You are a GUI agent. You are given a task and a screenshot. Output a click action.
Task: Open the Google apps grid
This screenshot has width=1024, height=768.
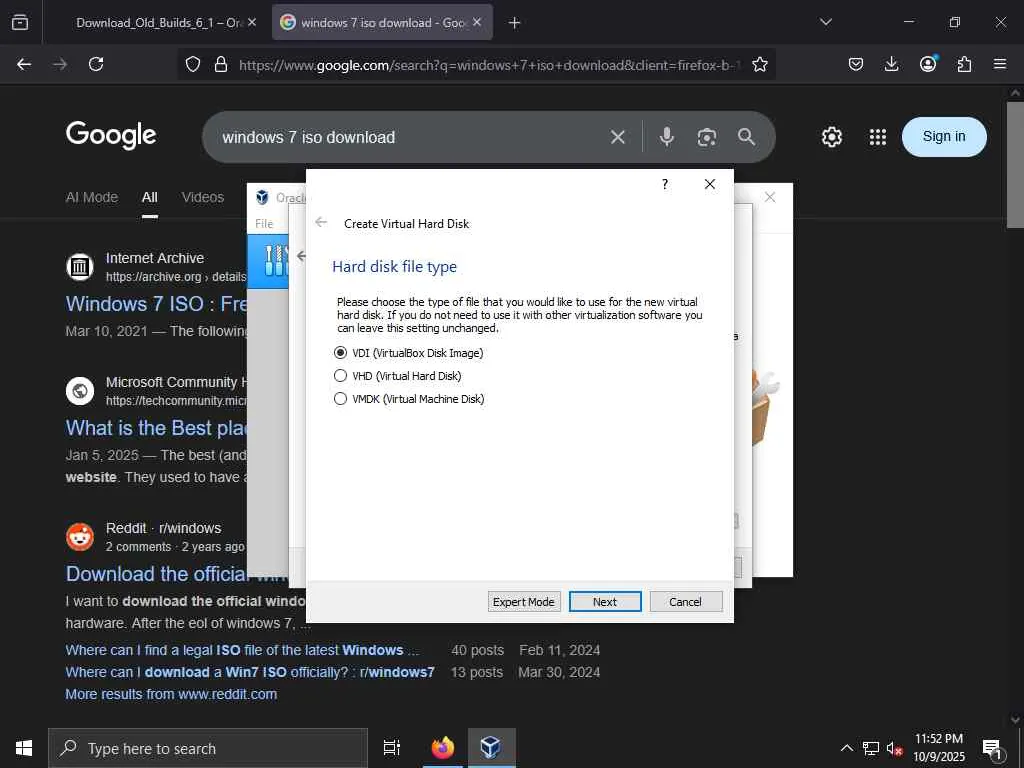878,137
